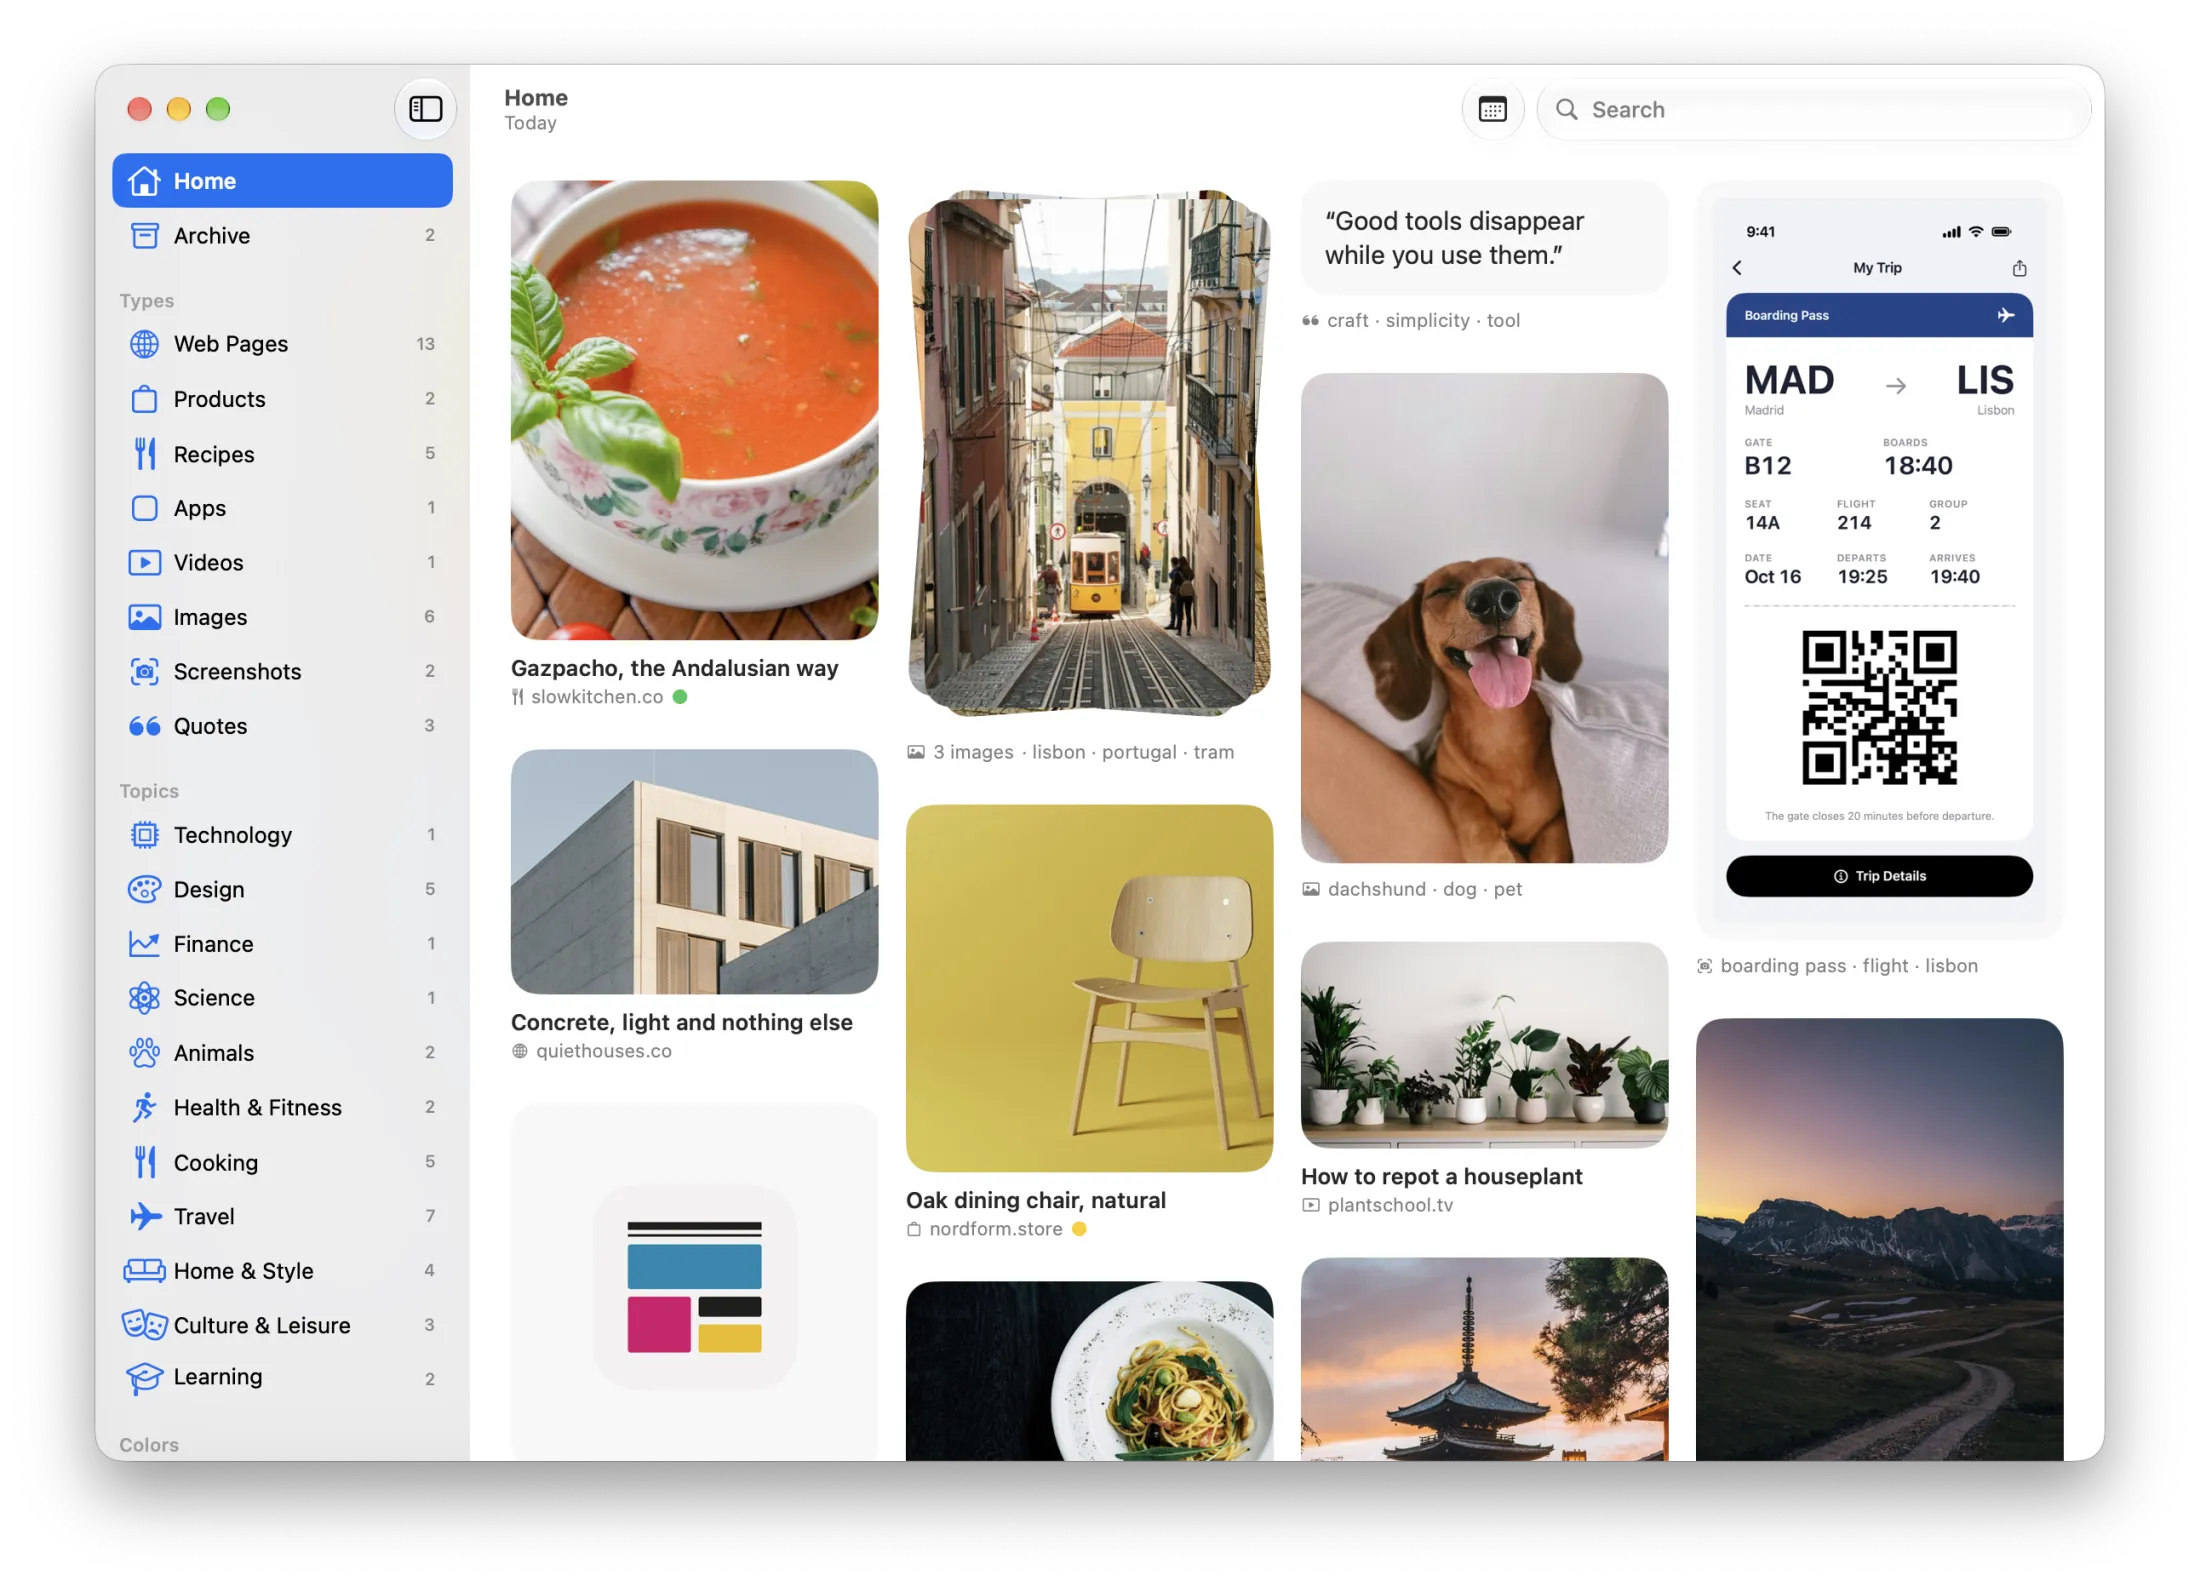Click the green status dot by slowkitchen.co
The width and height of the screenshot is (2200, 1587).
tap(680, 697)
